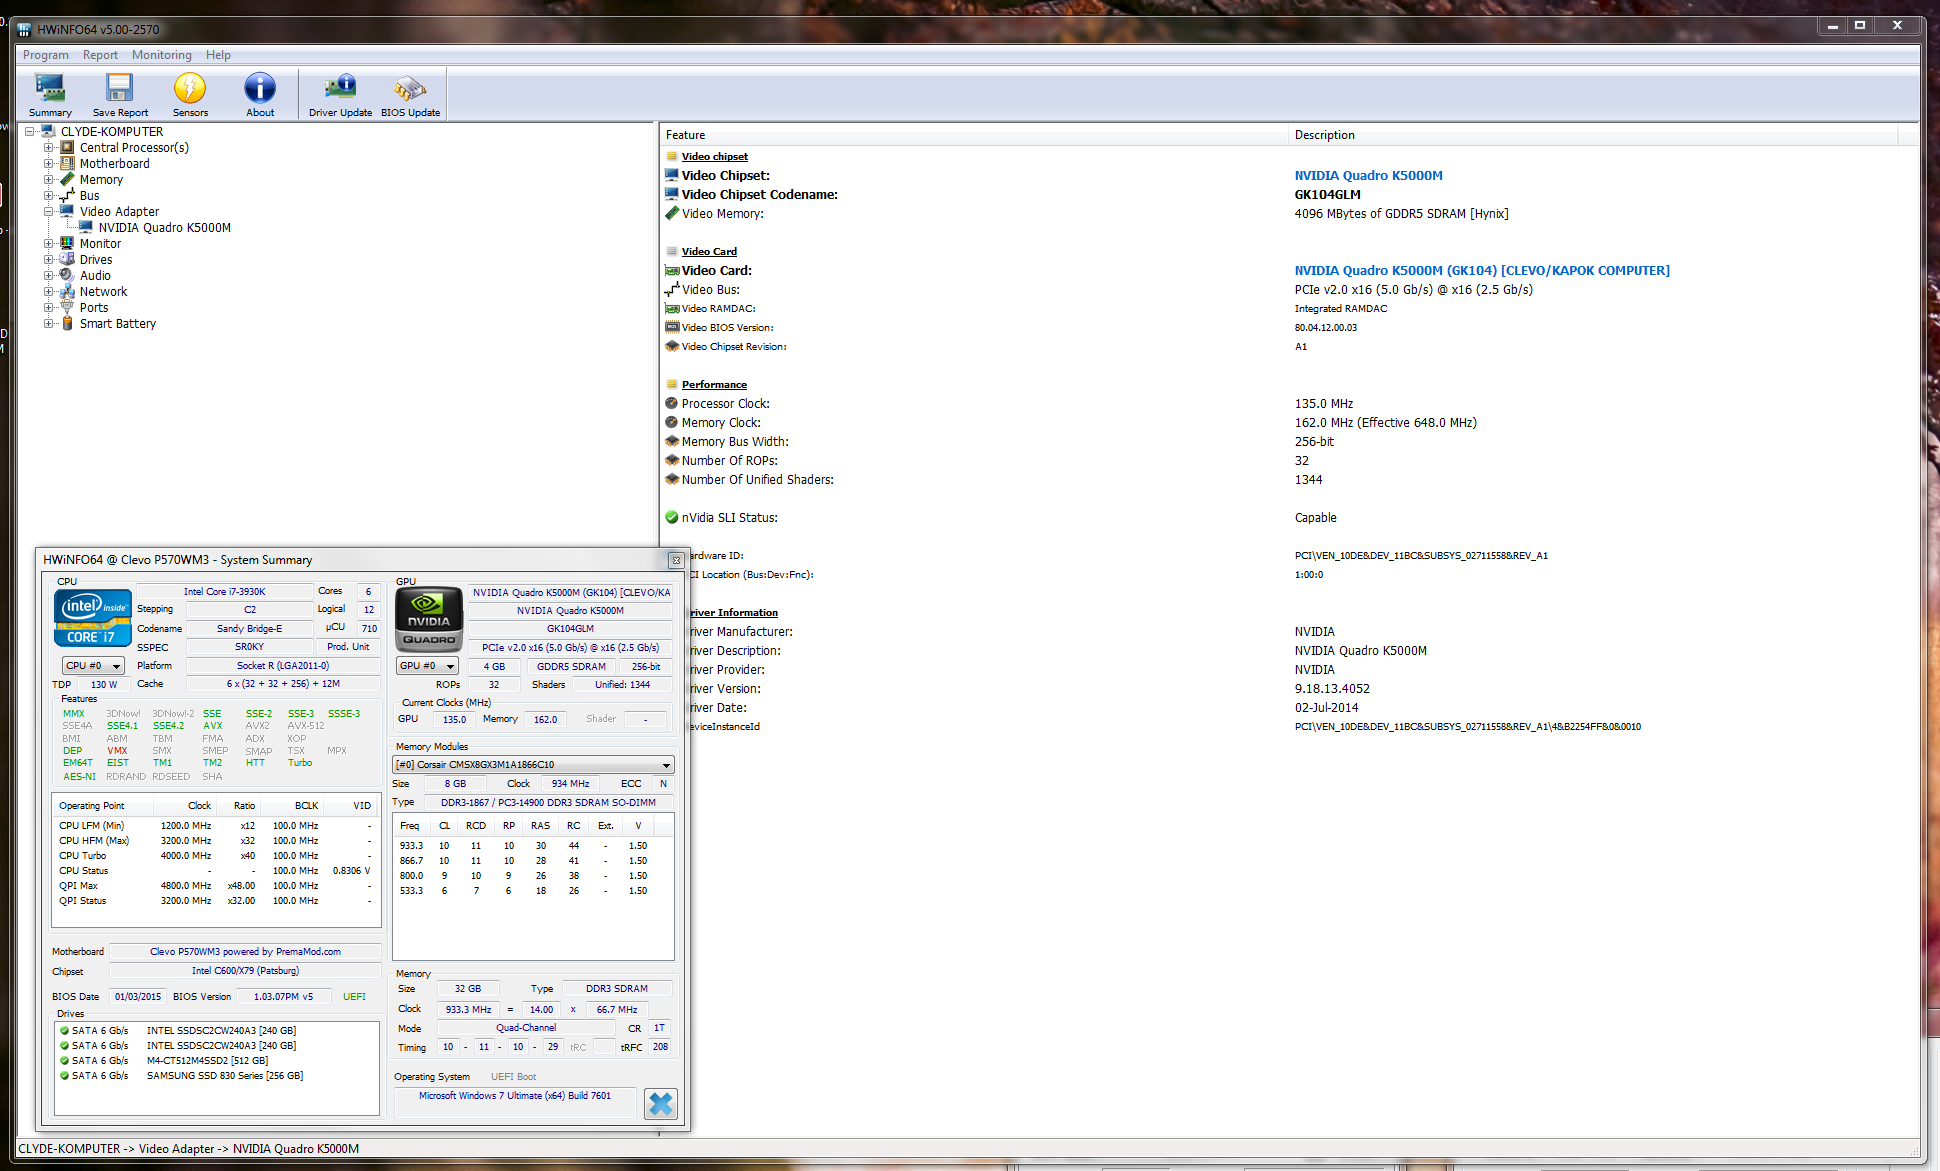Viewport: 1940px width, 1171px height.
Task: Click the SAMSUNG SSD 830 Series drive entry
Action: click(224, 1075)
